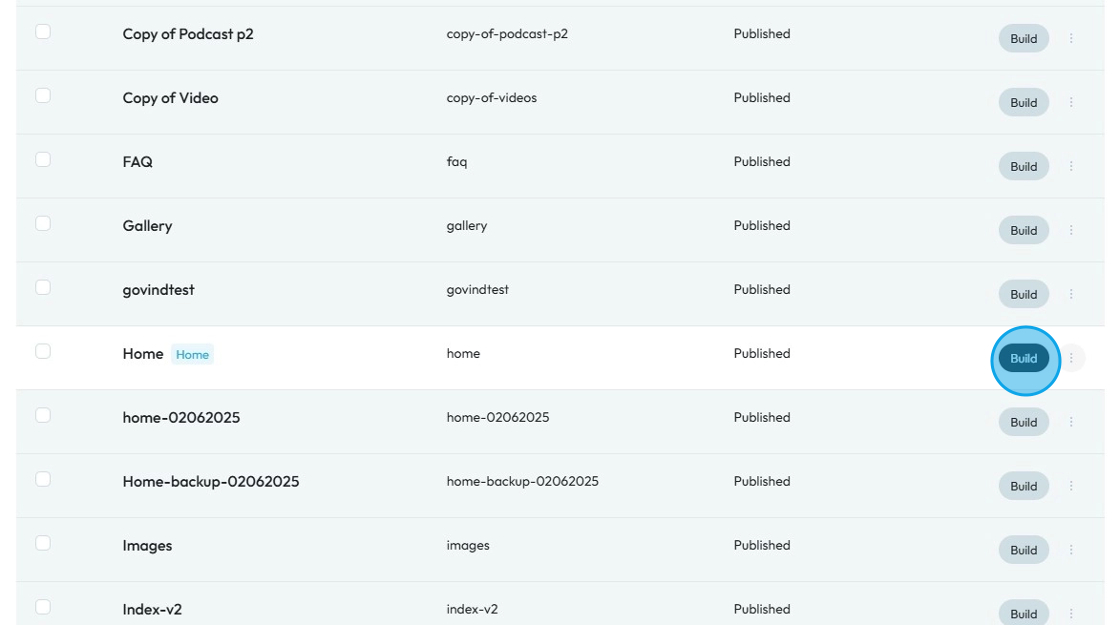The width and height of the screenshot is (1120, 625).
Task: Check the Images page checkbox
Action: pos(43,543)
